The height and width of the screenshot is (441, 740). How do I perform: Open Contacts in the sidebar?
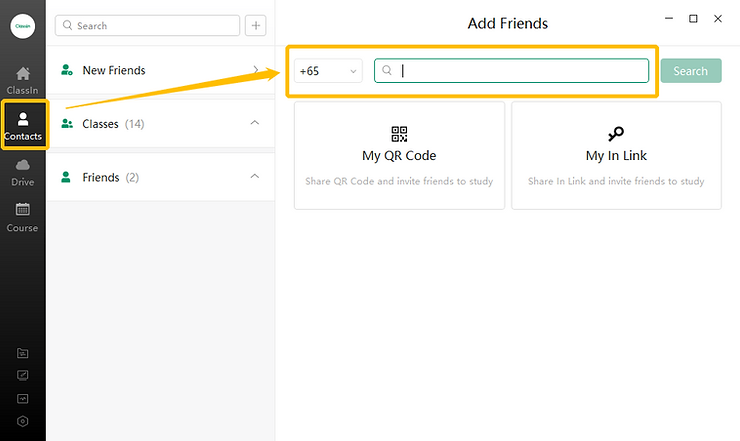click(22, 125)
